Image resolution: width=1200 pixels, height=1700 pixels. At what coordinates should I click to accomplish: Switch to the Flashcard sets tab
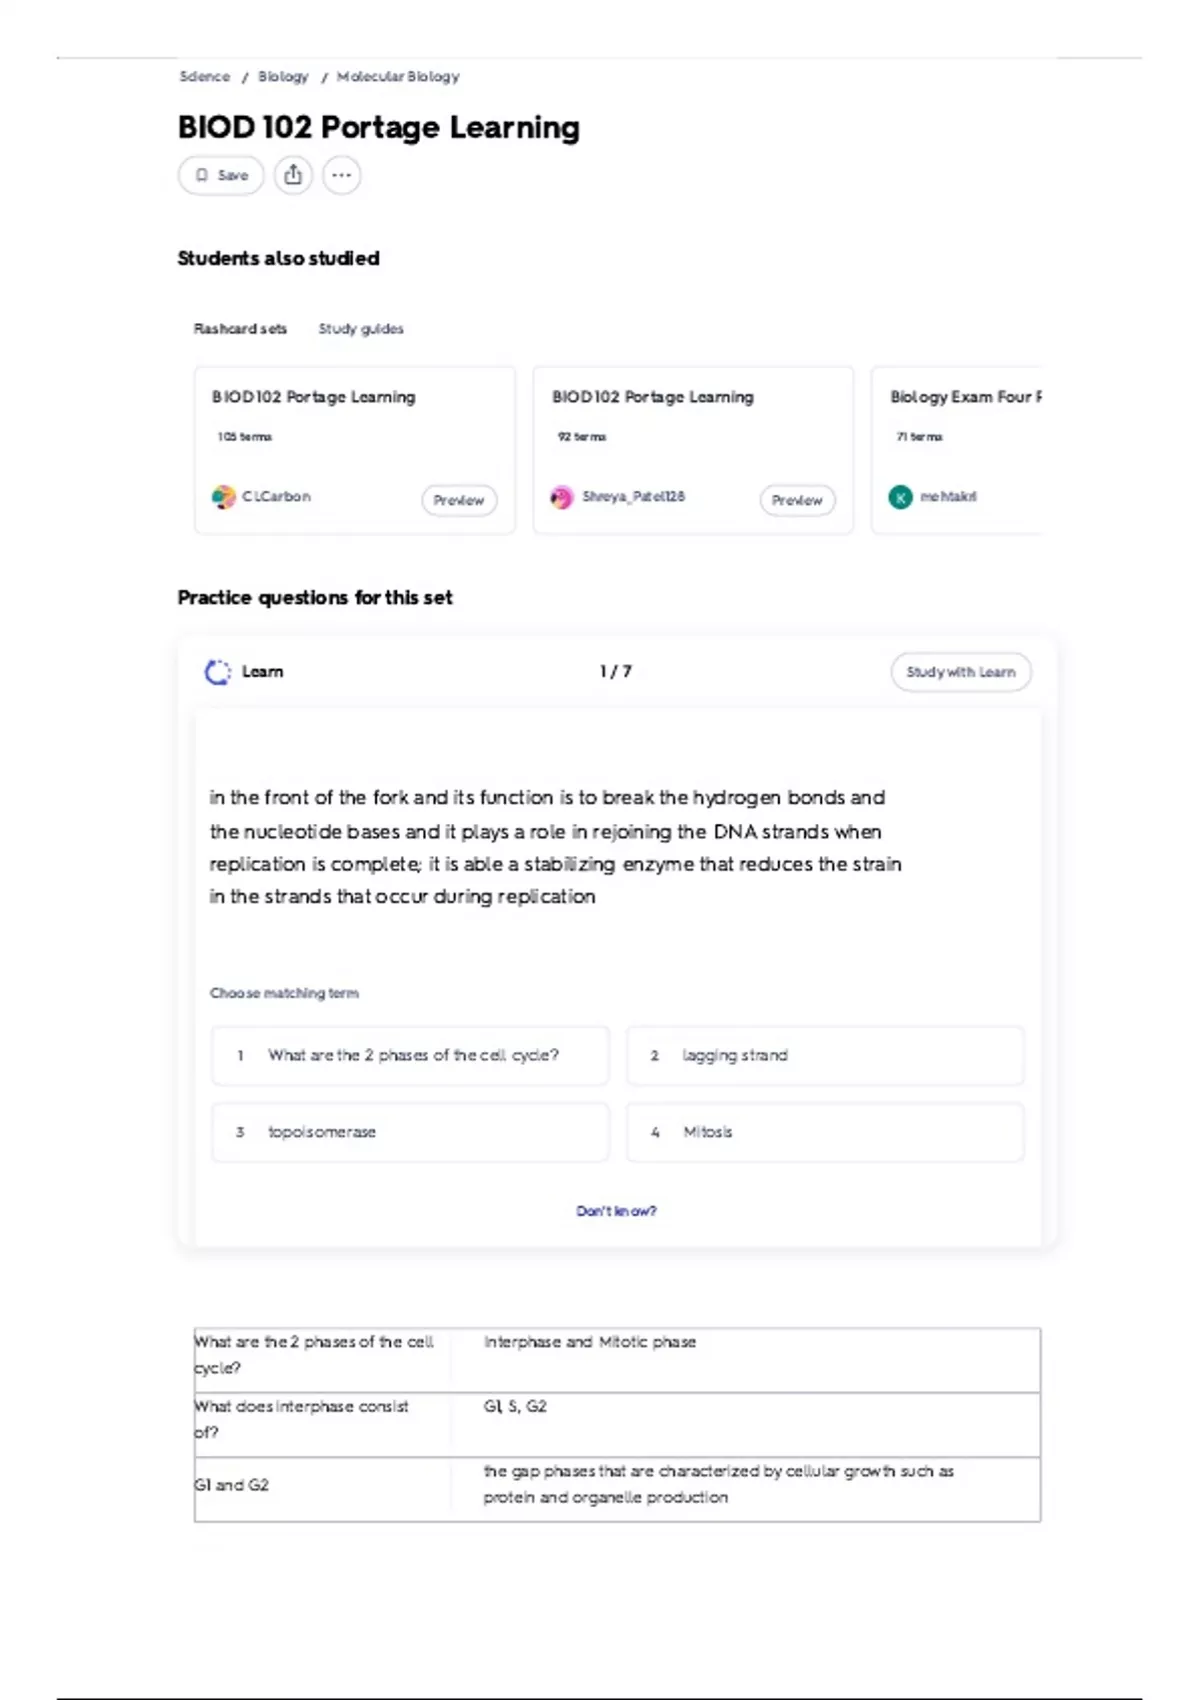point(240,329)
